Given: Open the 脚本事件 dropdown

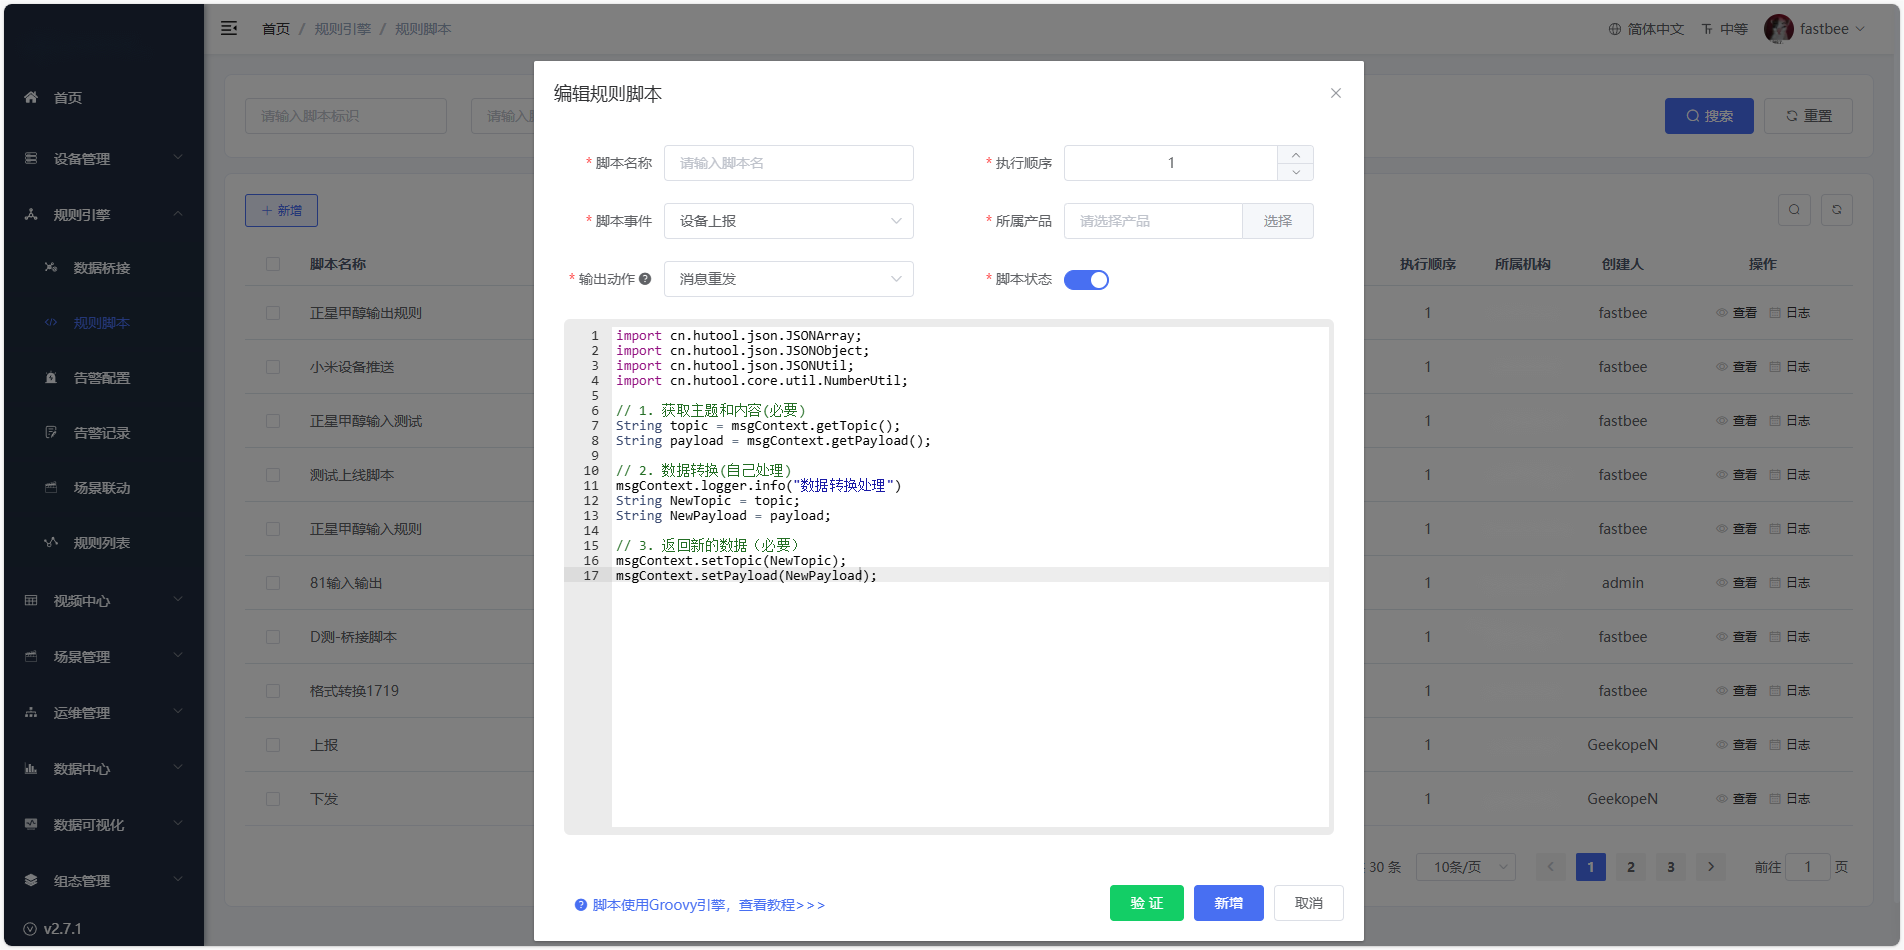Looking at the screenshot, I should point(788,221).
